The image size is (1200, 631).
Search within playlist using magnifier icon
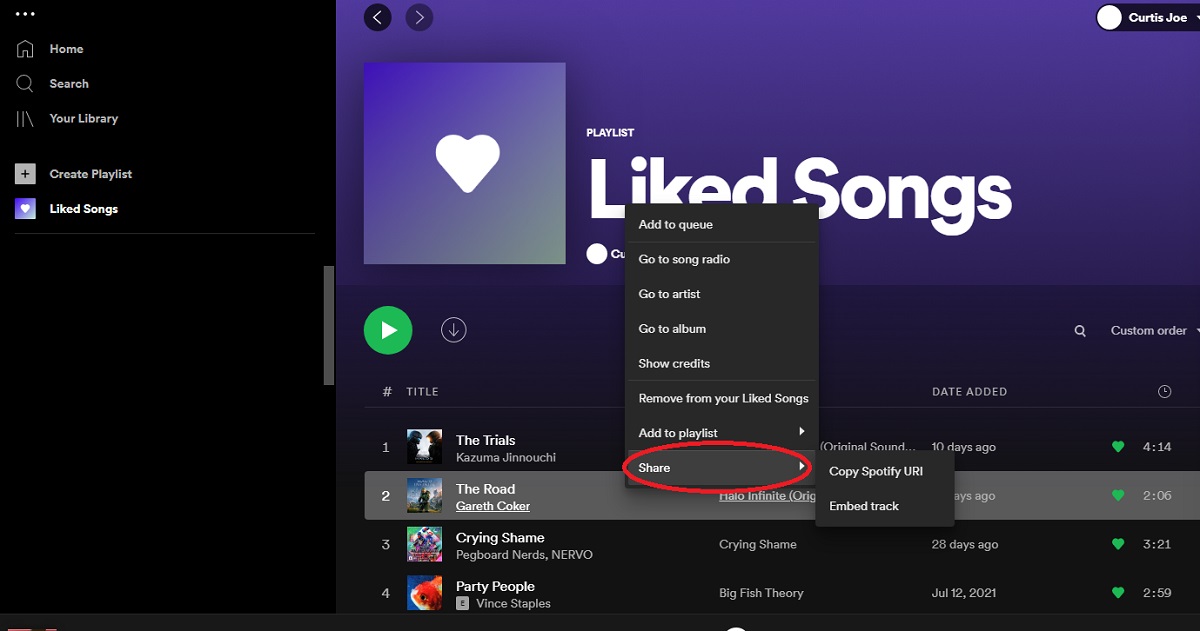click(1080, 331)
